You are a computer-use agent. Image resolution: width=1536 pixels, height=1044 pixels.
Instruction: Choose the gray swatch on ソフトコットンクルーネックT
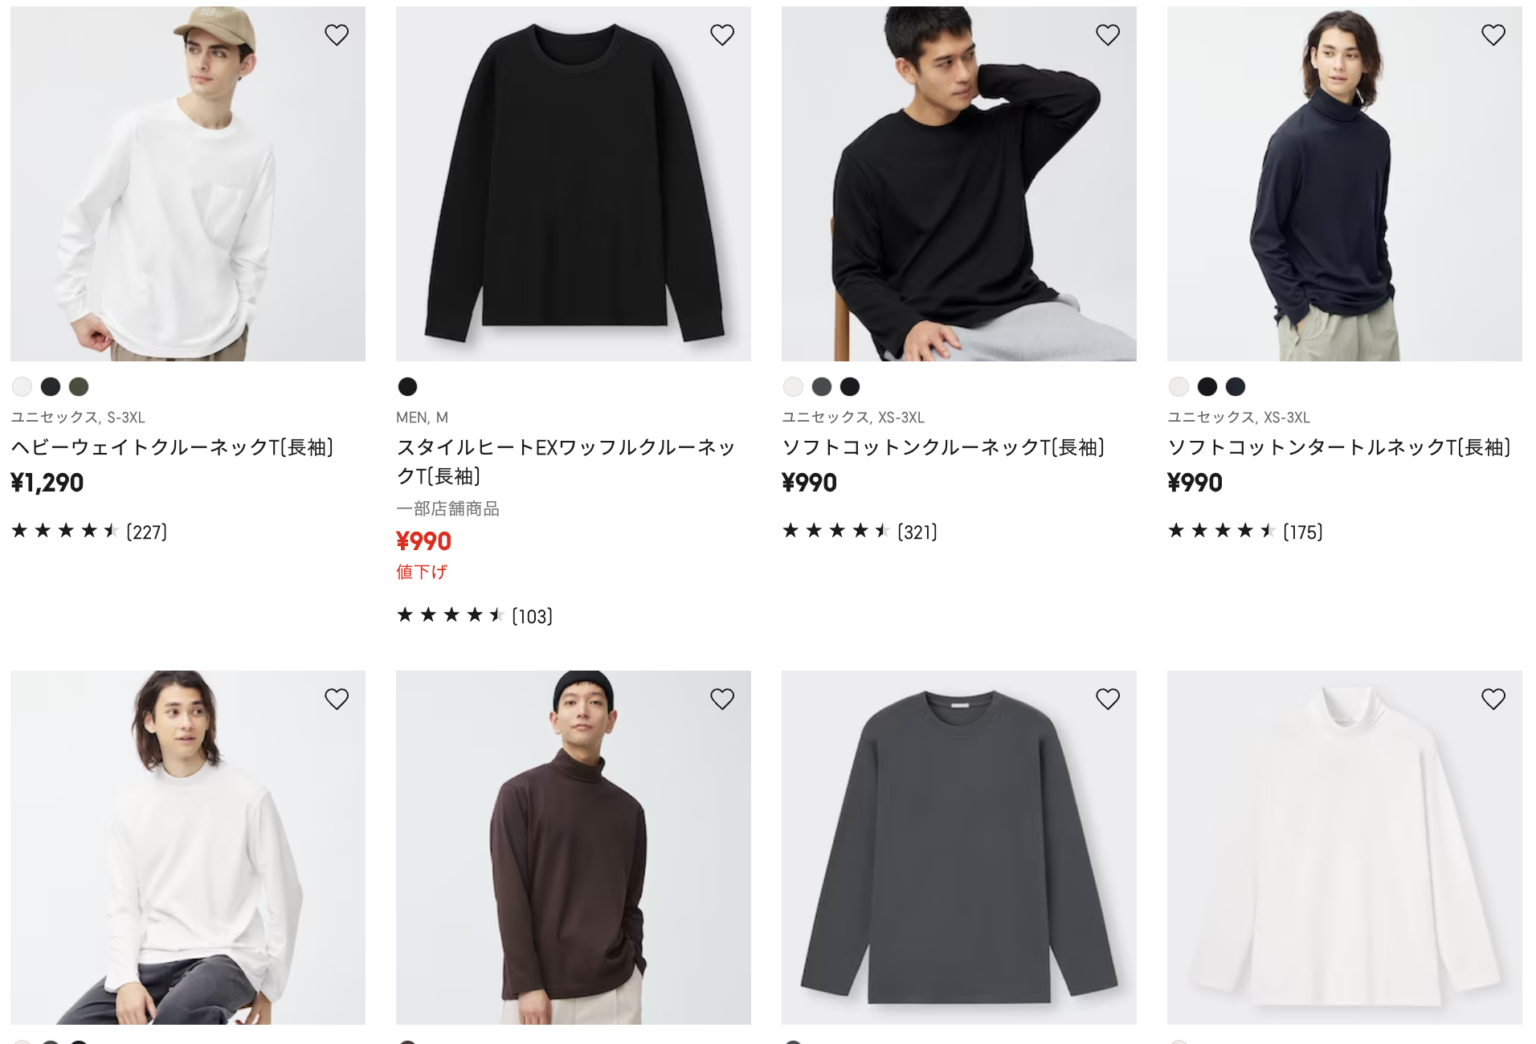click(821, 386)
